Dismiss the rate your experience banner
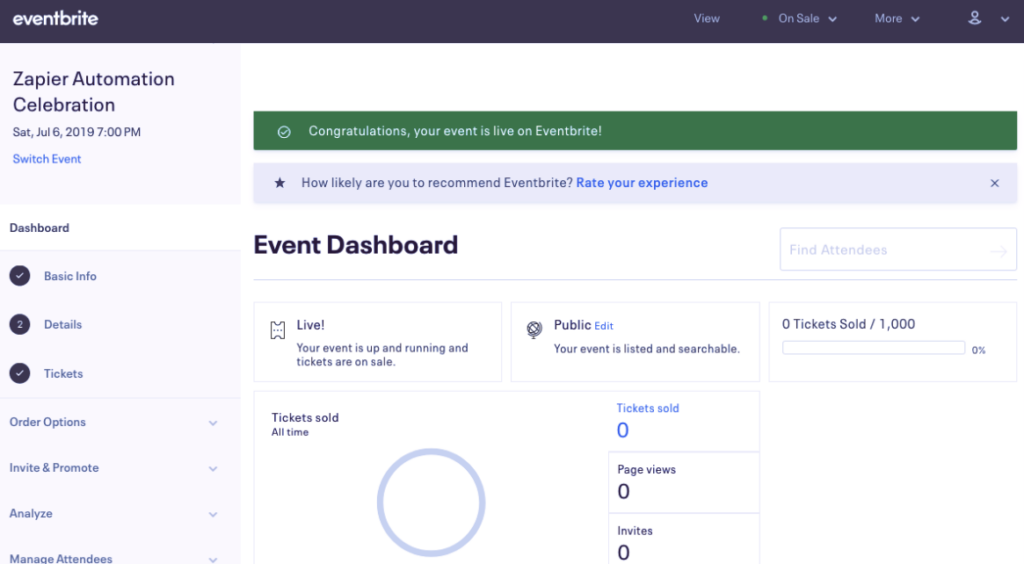 (x=995, y=183)
